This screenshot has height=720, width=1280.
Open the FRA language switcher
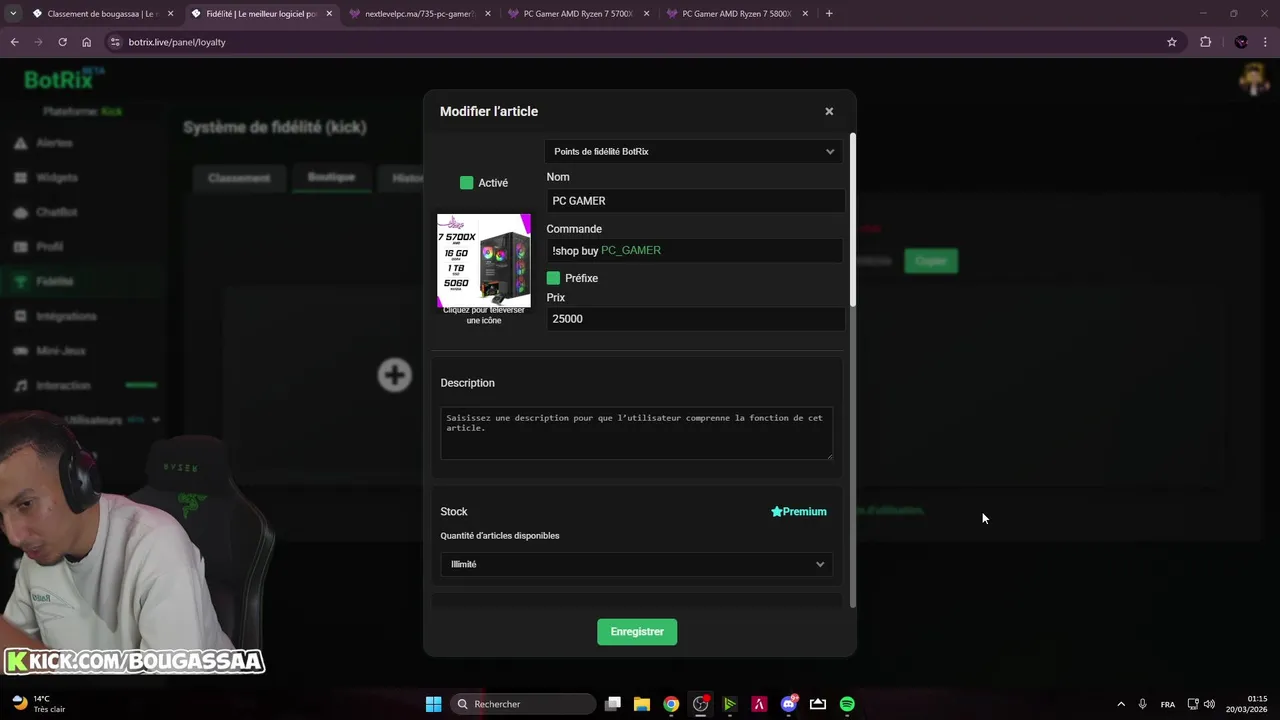1168,704
